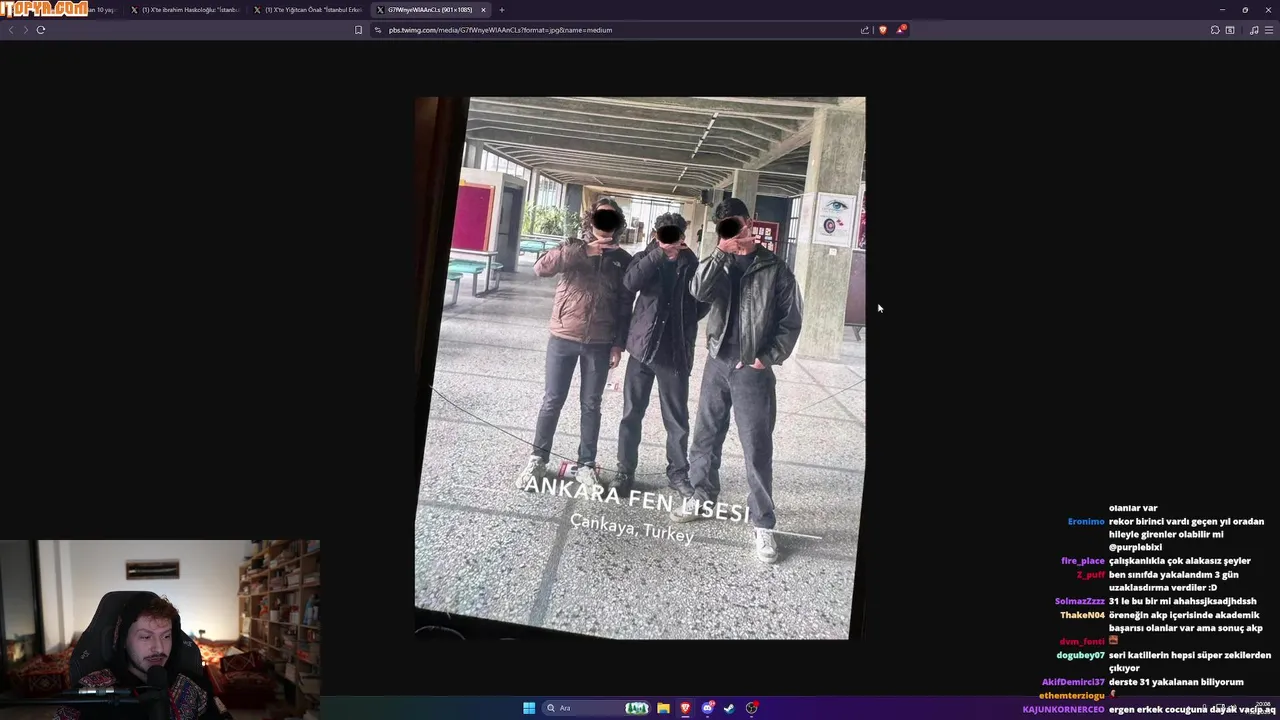Bookmark this page using the bookmark icon
This screenshot has width=1280, height=720.
[x=358, y=30]
